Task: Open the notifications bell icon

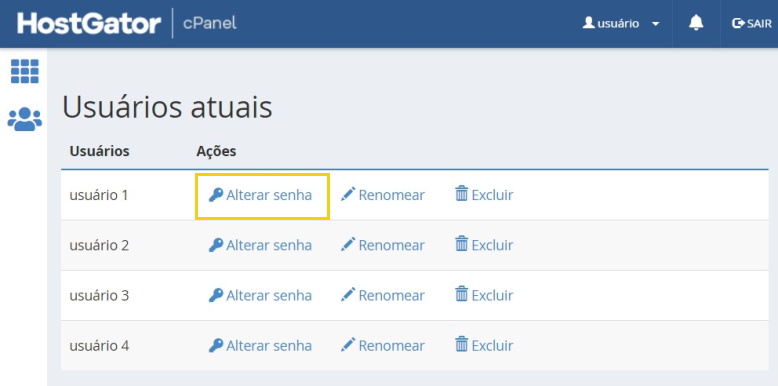Action: [696, 23]
